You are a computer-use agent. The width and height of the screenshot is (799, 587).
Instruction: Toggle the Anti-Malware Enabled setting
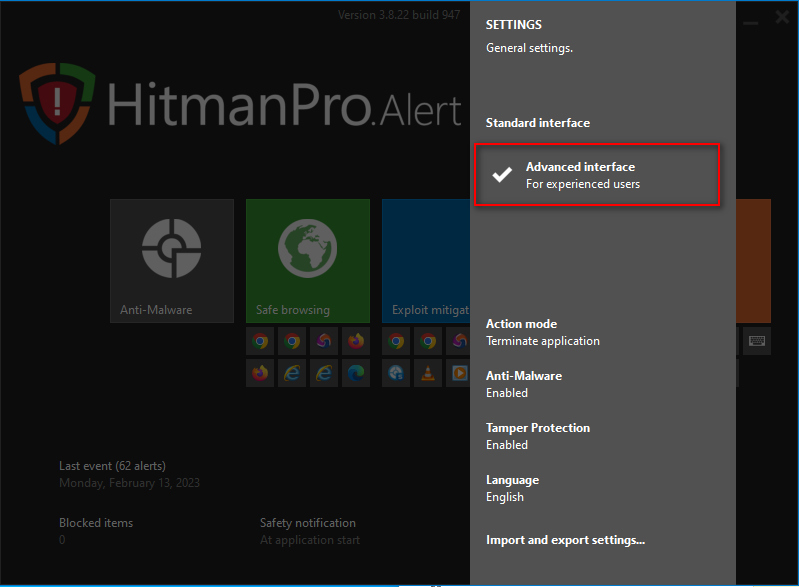(x=524, y=384)
